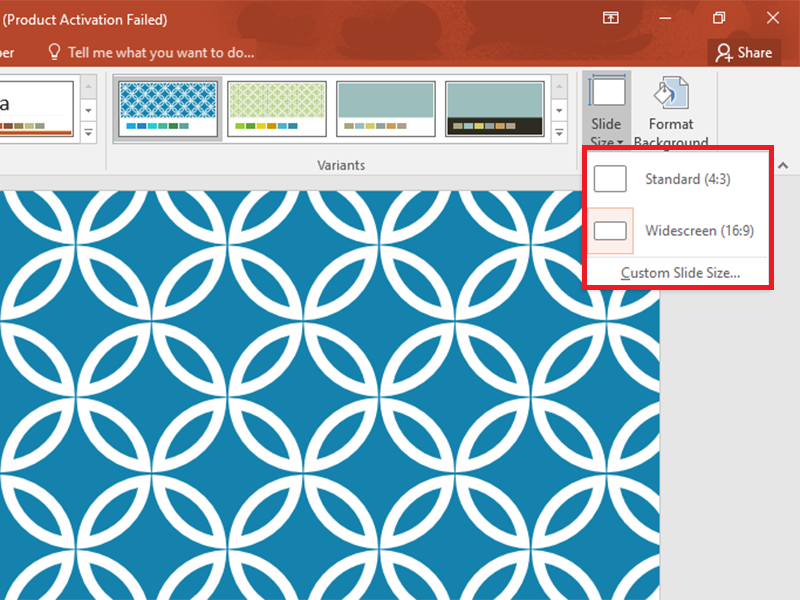Restore down the PowerPoint window
Screen dimensions: 800x600
pos(718,18)
